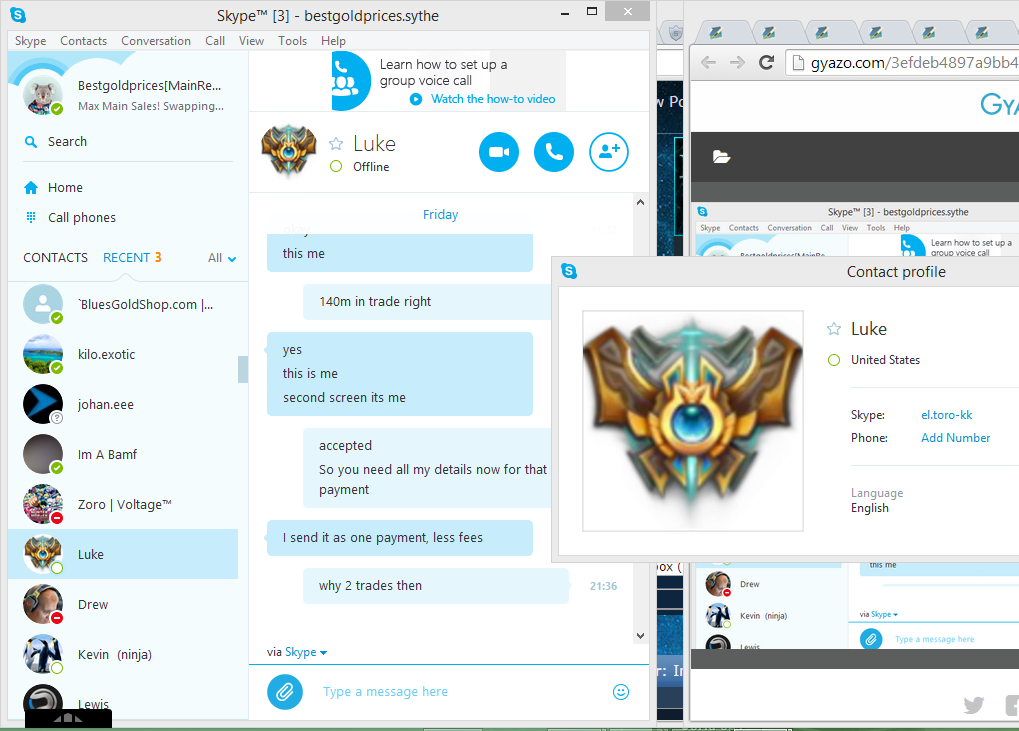Edit mood message Max Main Sales
The width and height of the screenshot is (1019, 731).
click(151, 106)
